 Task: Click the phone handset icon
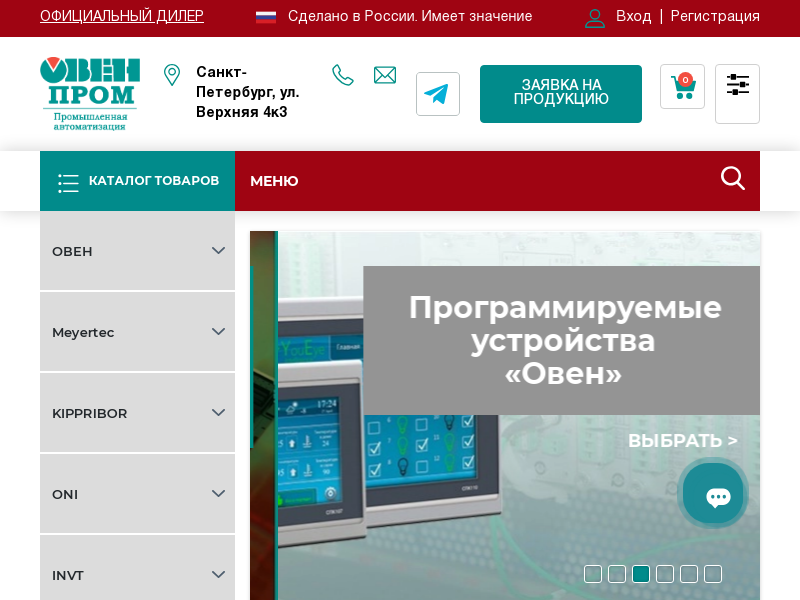[342, 75]
